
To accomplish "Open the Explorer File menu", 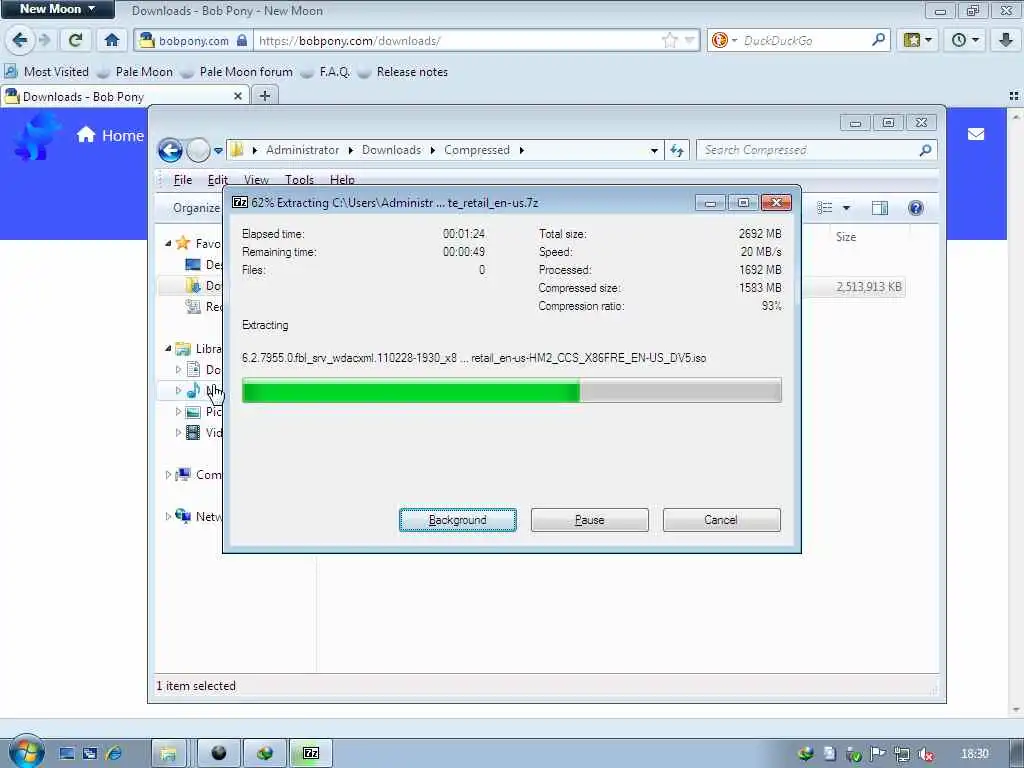I will [x=182, y=180].
